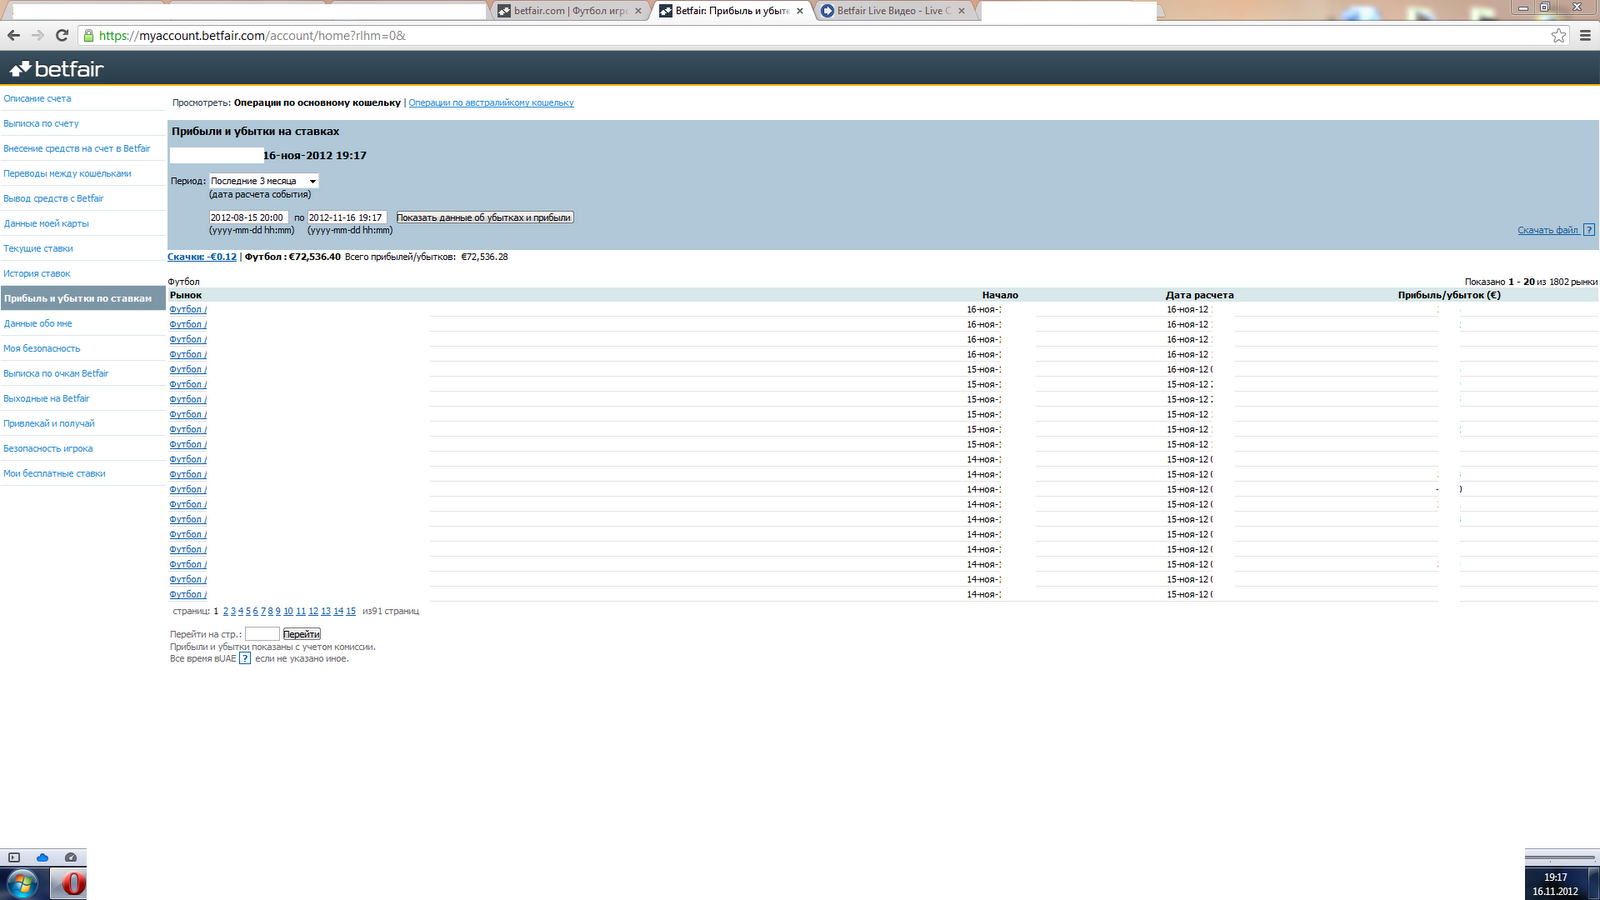Close the Betfair: Прибыль и убытки tab
Screen dimensions: 1600x900
[800, 11]
